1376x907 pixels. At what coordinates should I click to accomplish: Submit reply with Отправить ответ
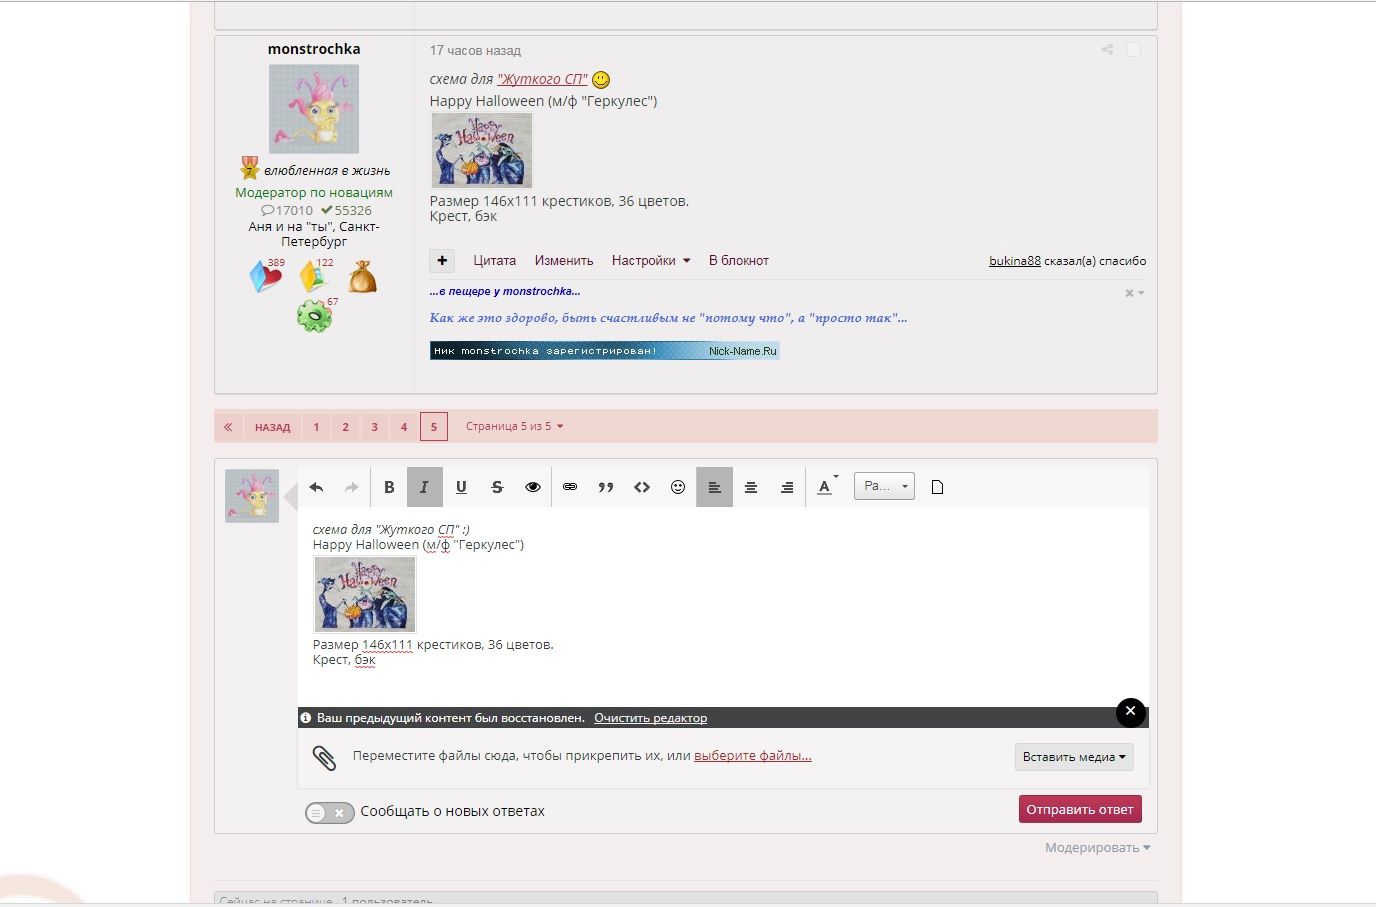[1079, 809]
